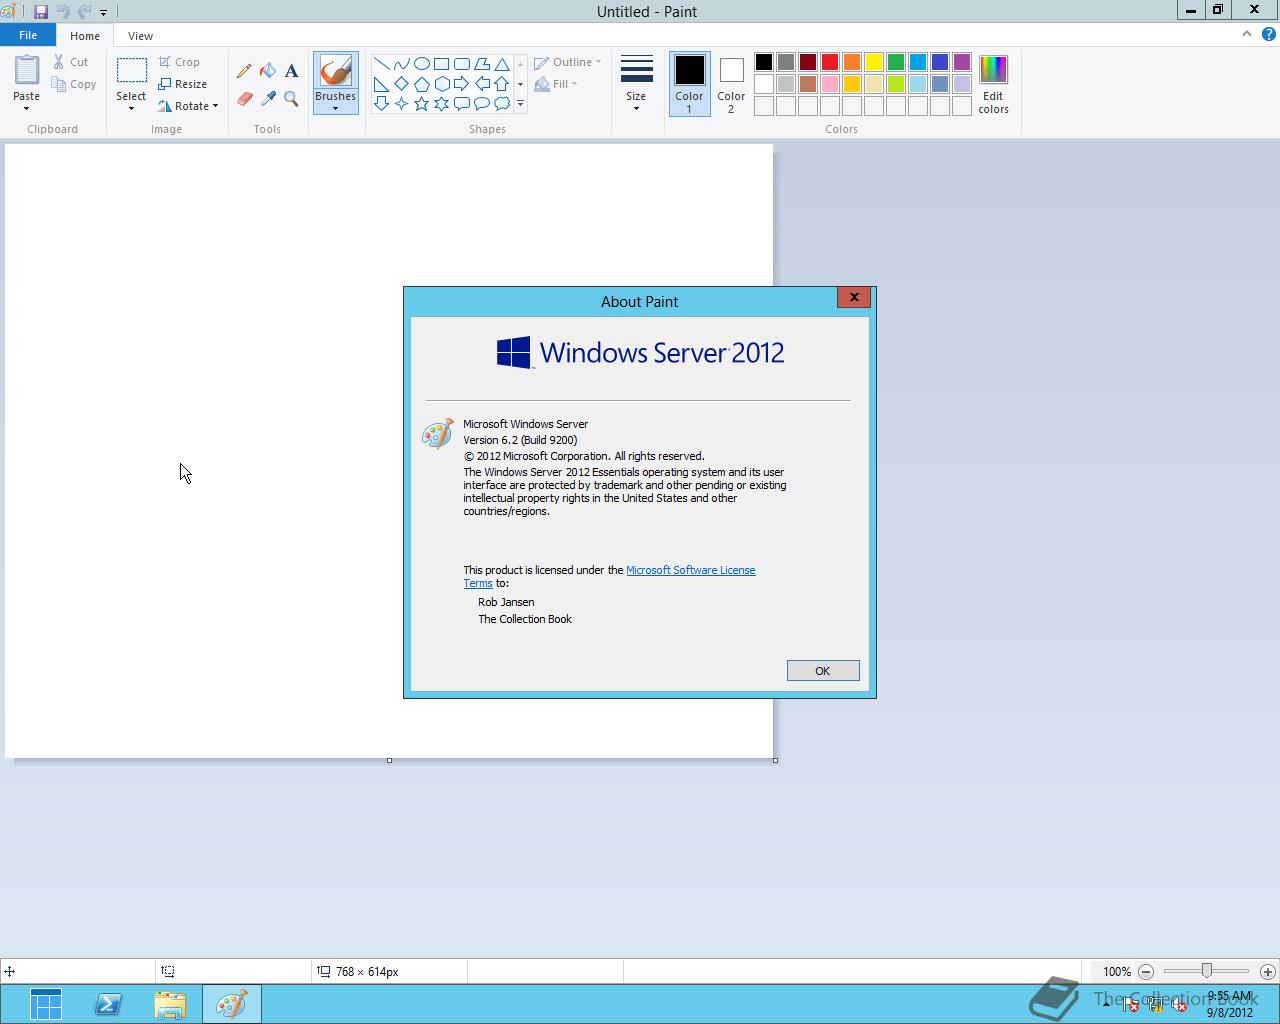Expand the Shapes gallery more arrow
The height and width of the screenshot is (1024, 1280).
(x=520, y=103)
